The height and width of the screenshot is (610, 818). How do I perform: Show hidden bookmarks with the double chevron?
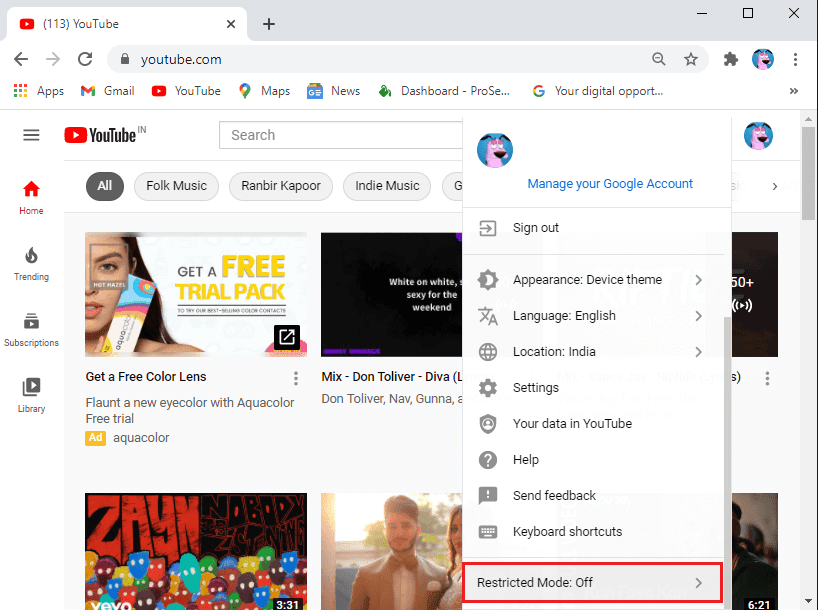coord(793,91)
